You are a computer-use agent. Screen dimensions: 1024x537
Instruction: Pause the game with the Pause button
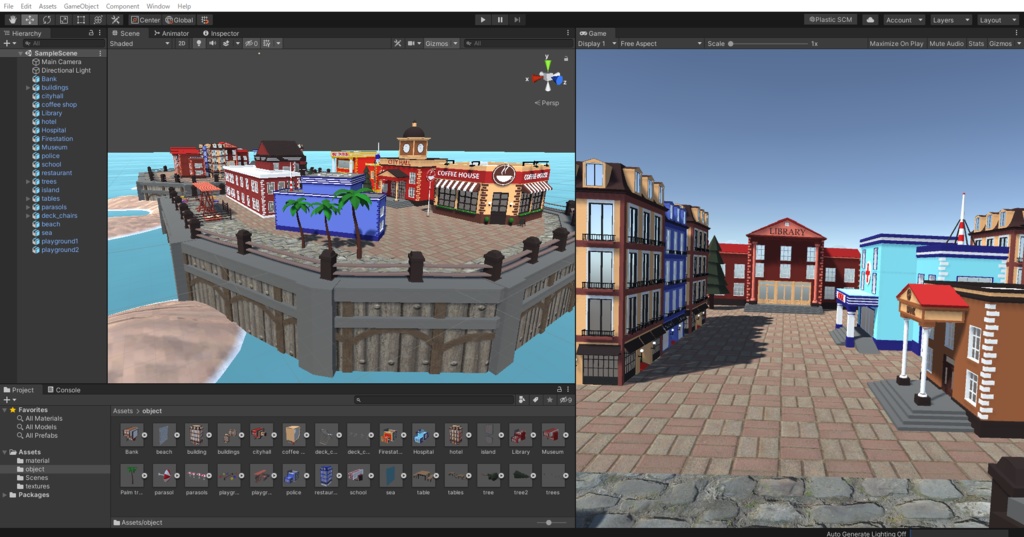[500, 19]
